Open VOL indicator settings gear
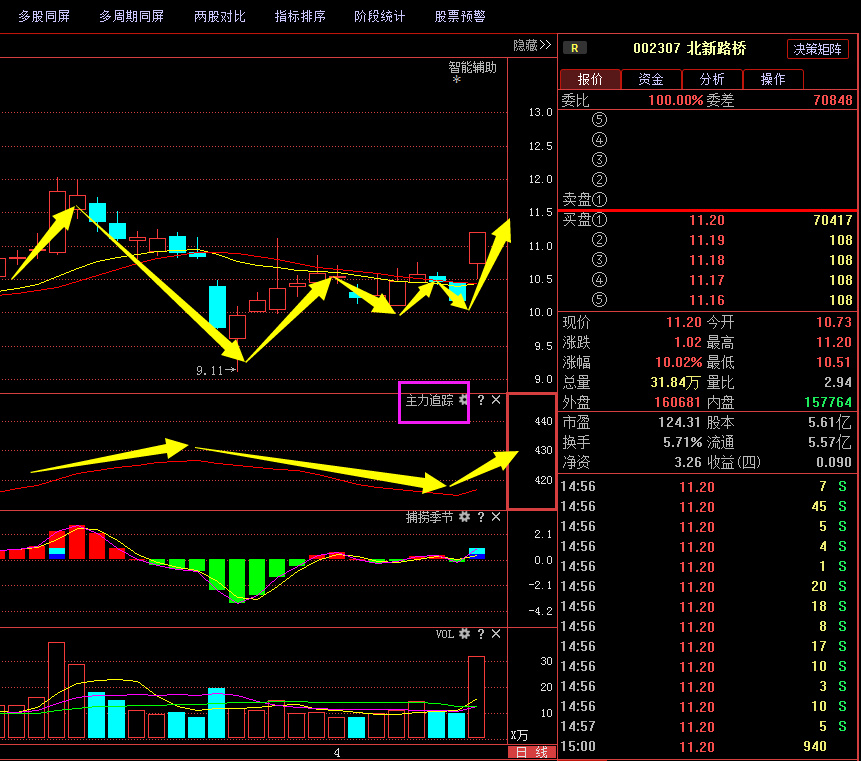861x761 pixels. (464, 634)
